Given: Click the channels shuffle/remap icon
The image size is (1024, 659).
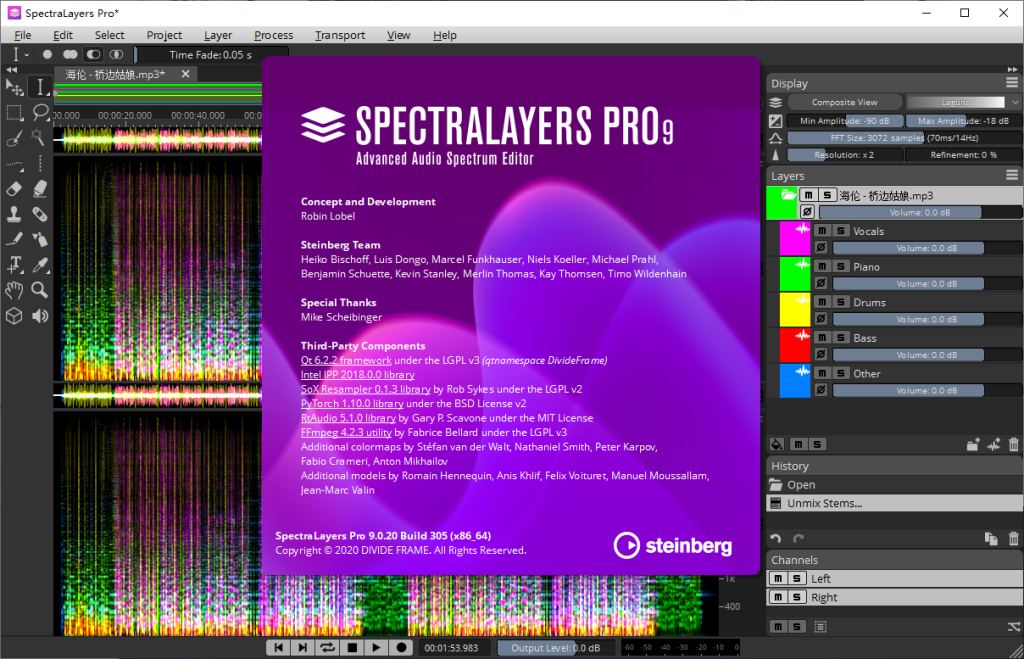Looking at the screenshot, I should pos(1014,627).
